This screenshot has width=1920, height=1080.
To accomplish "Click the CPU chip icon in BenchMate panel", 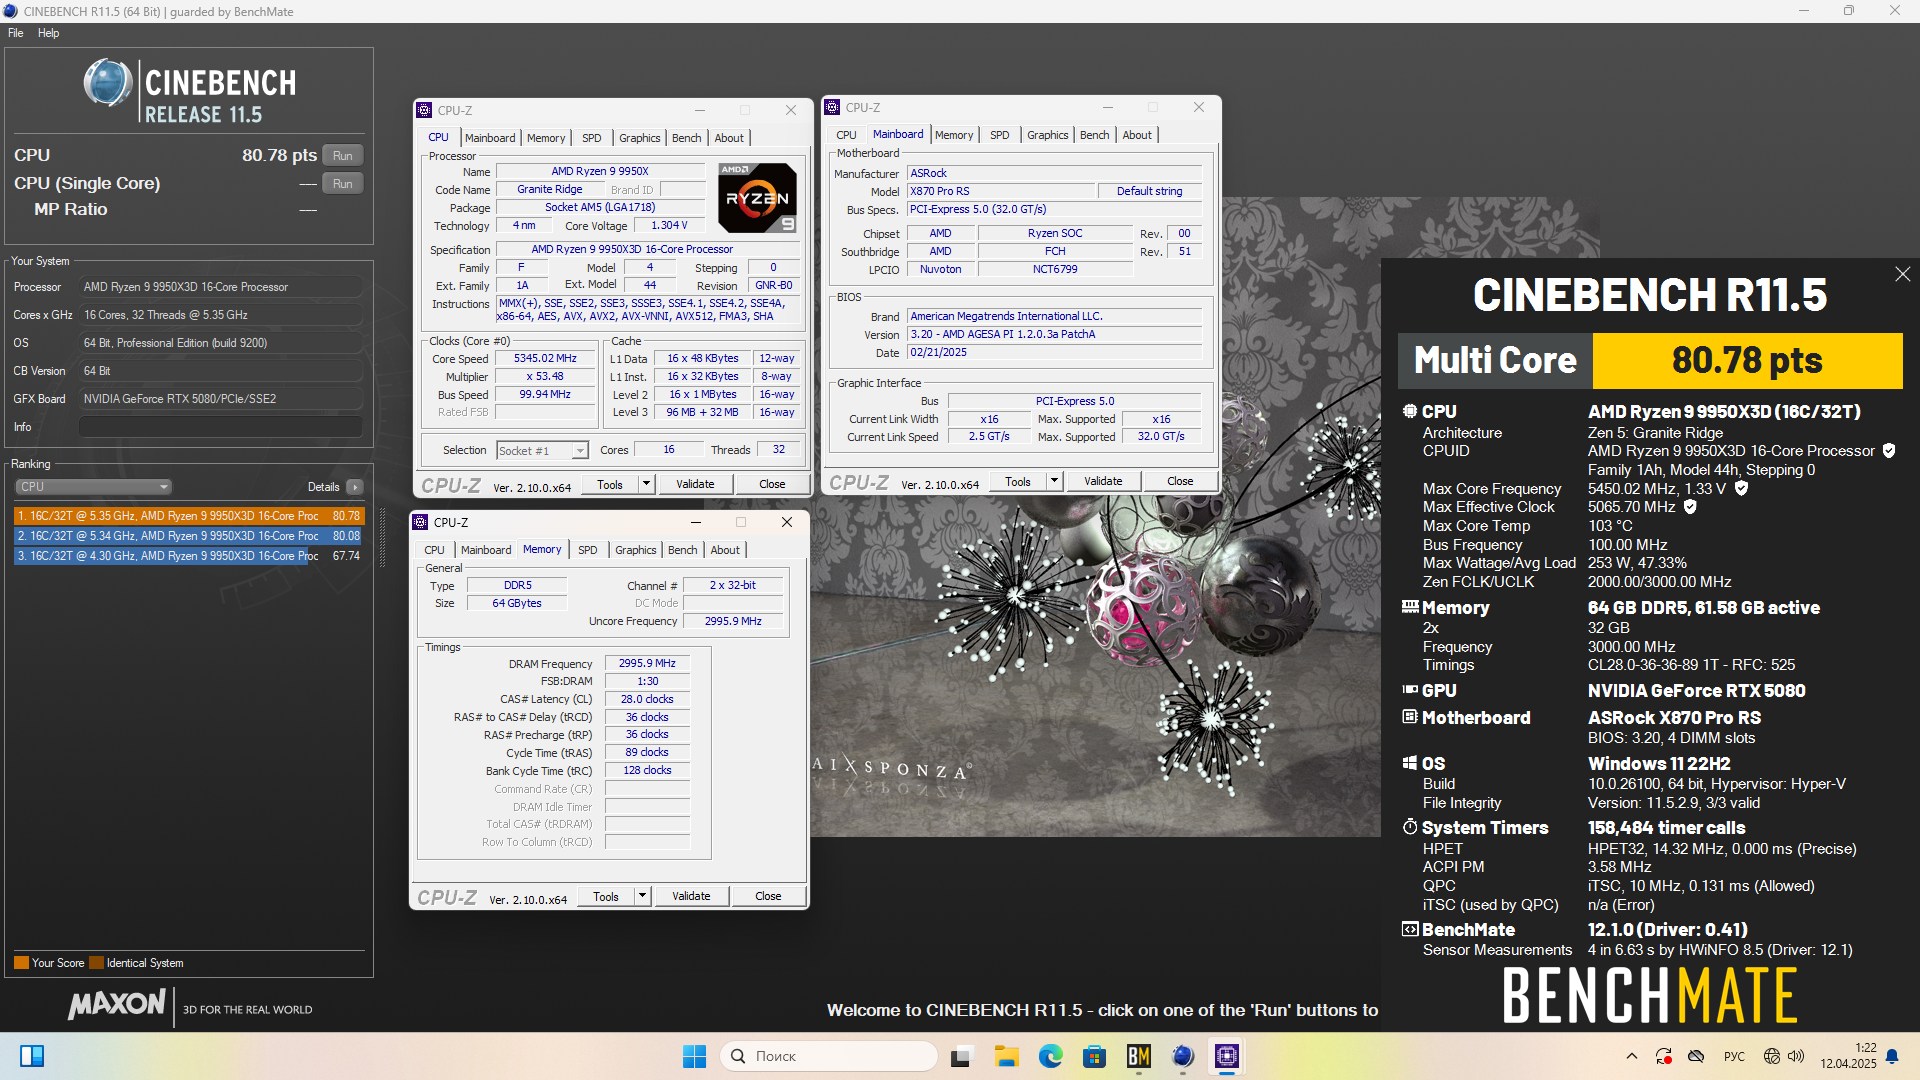I will coord(1410,411).
